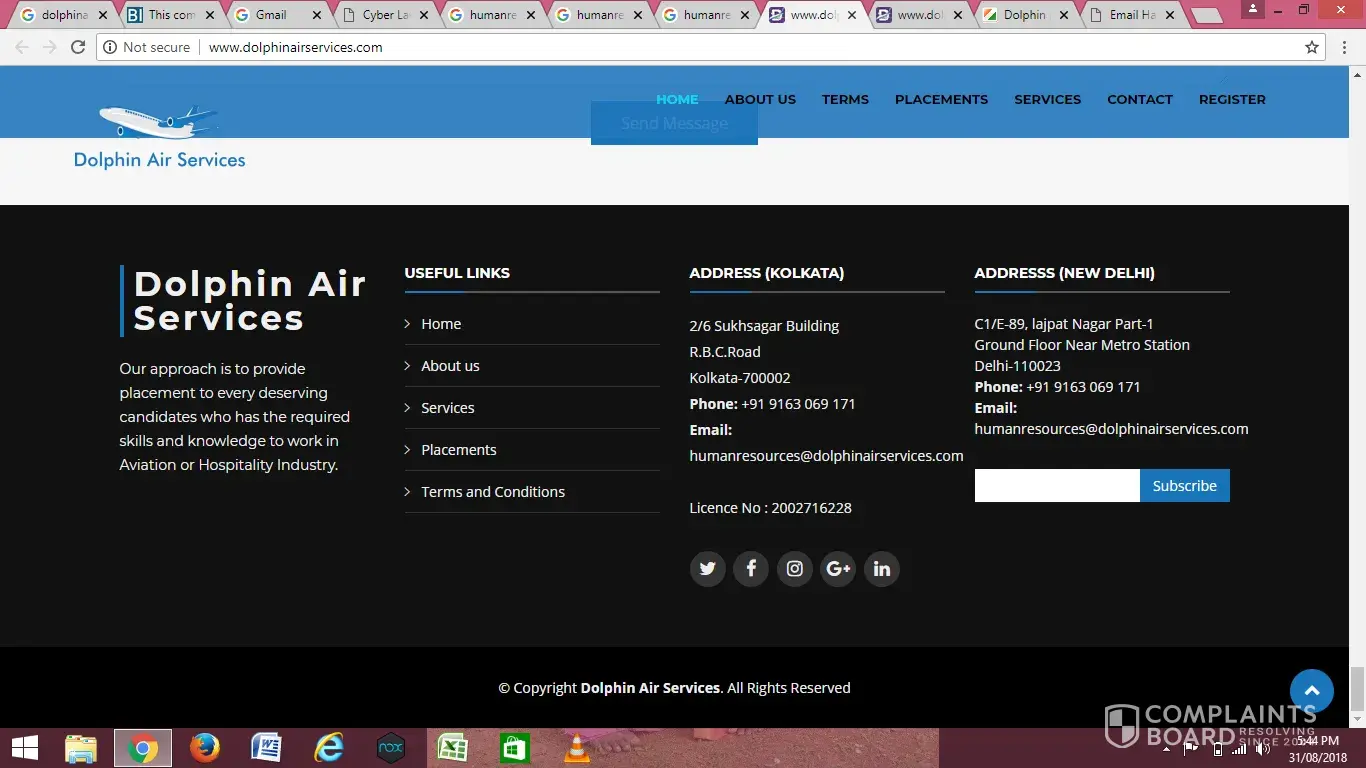
Task: Open Action Center flag icon in tray
Action: [x=1192, y=748]
